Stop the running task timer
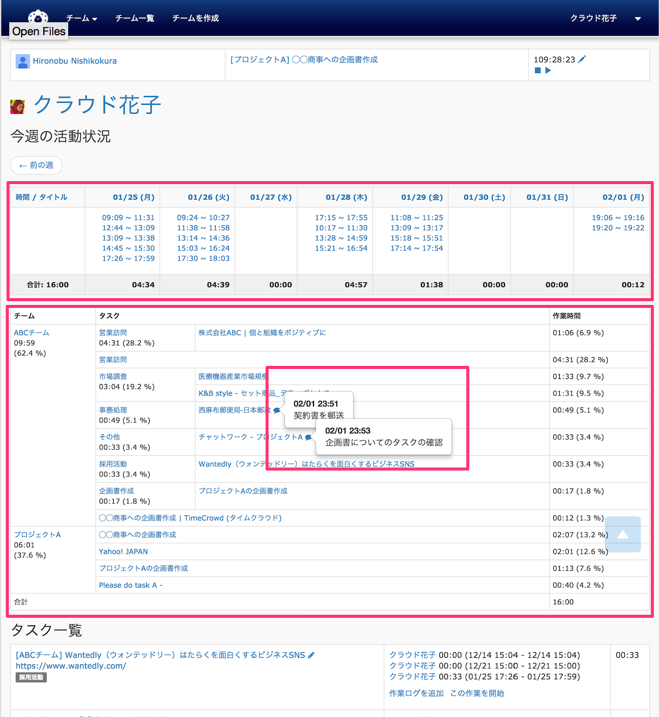This screenshot has height=717, width=660. 537,72
